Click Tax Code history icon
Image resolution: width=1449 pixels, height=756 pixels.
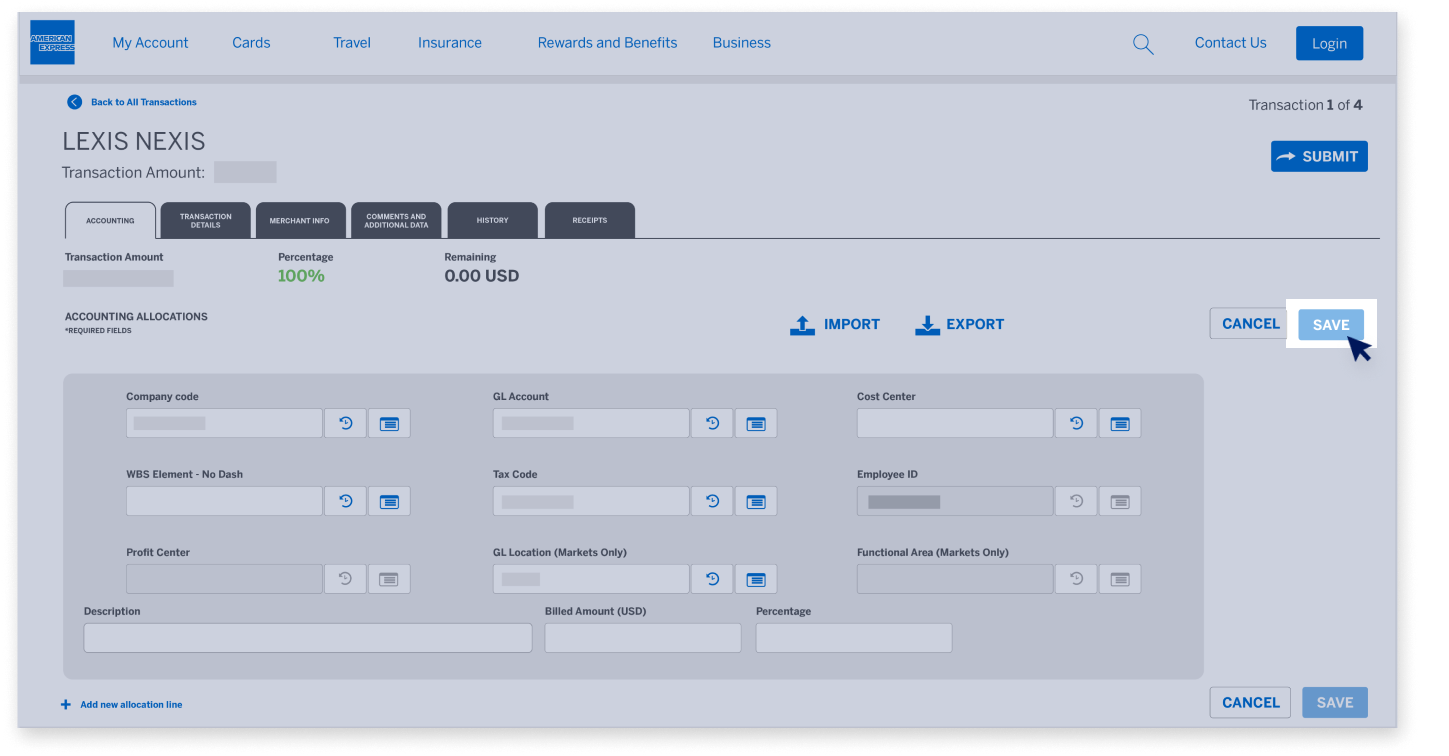tap(712, 501)
